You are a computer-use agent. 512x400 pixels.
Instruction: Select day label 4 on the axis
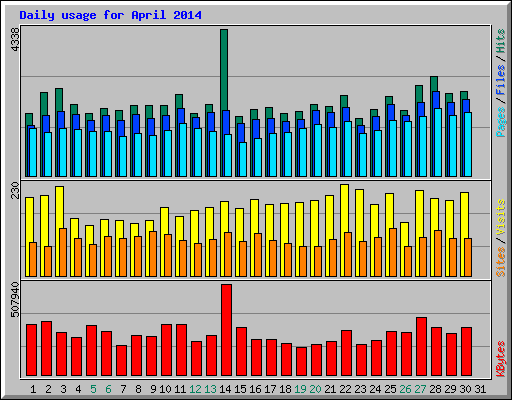(x=78, y=389)
